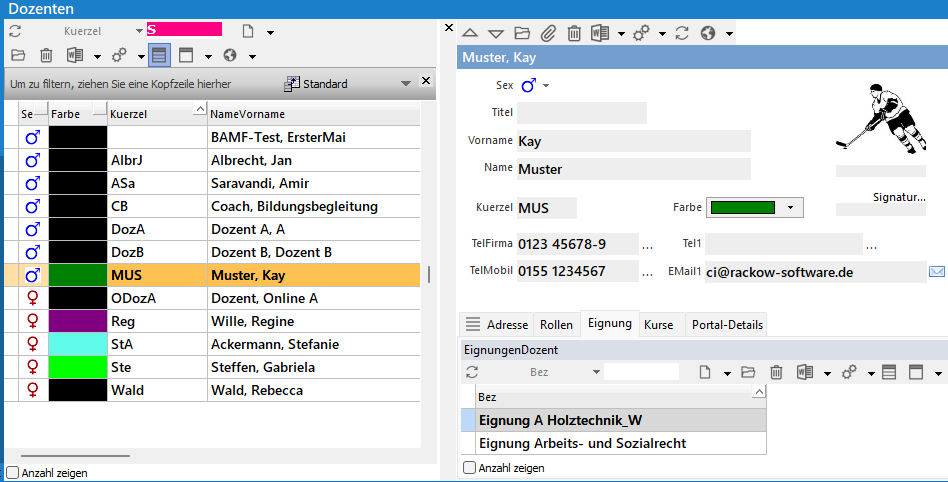Click the envelope icon beside EMail1

pyautogui.click(x=937, y=271)
